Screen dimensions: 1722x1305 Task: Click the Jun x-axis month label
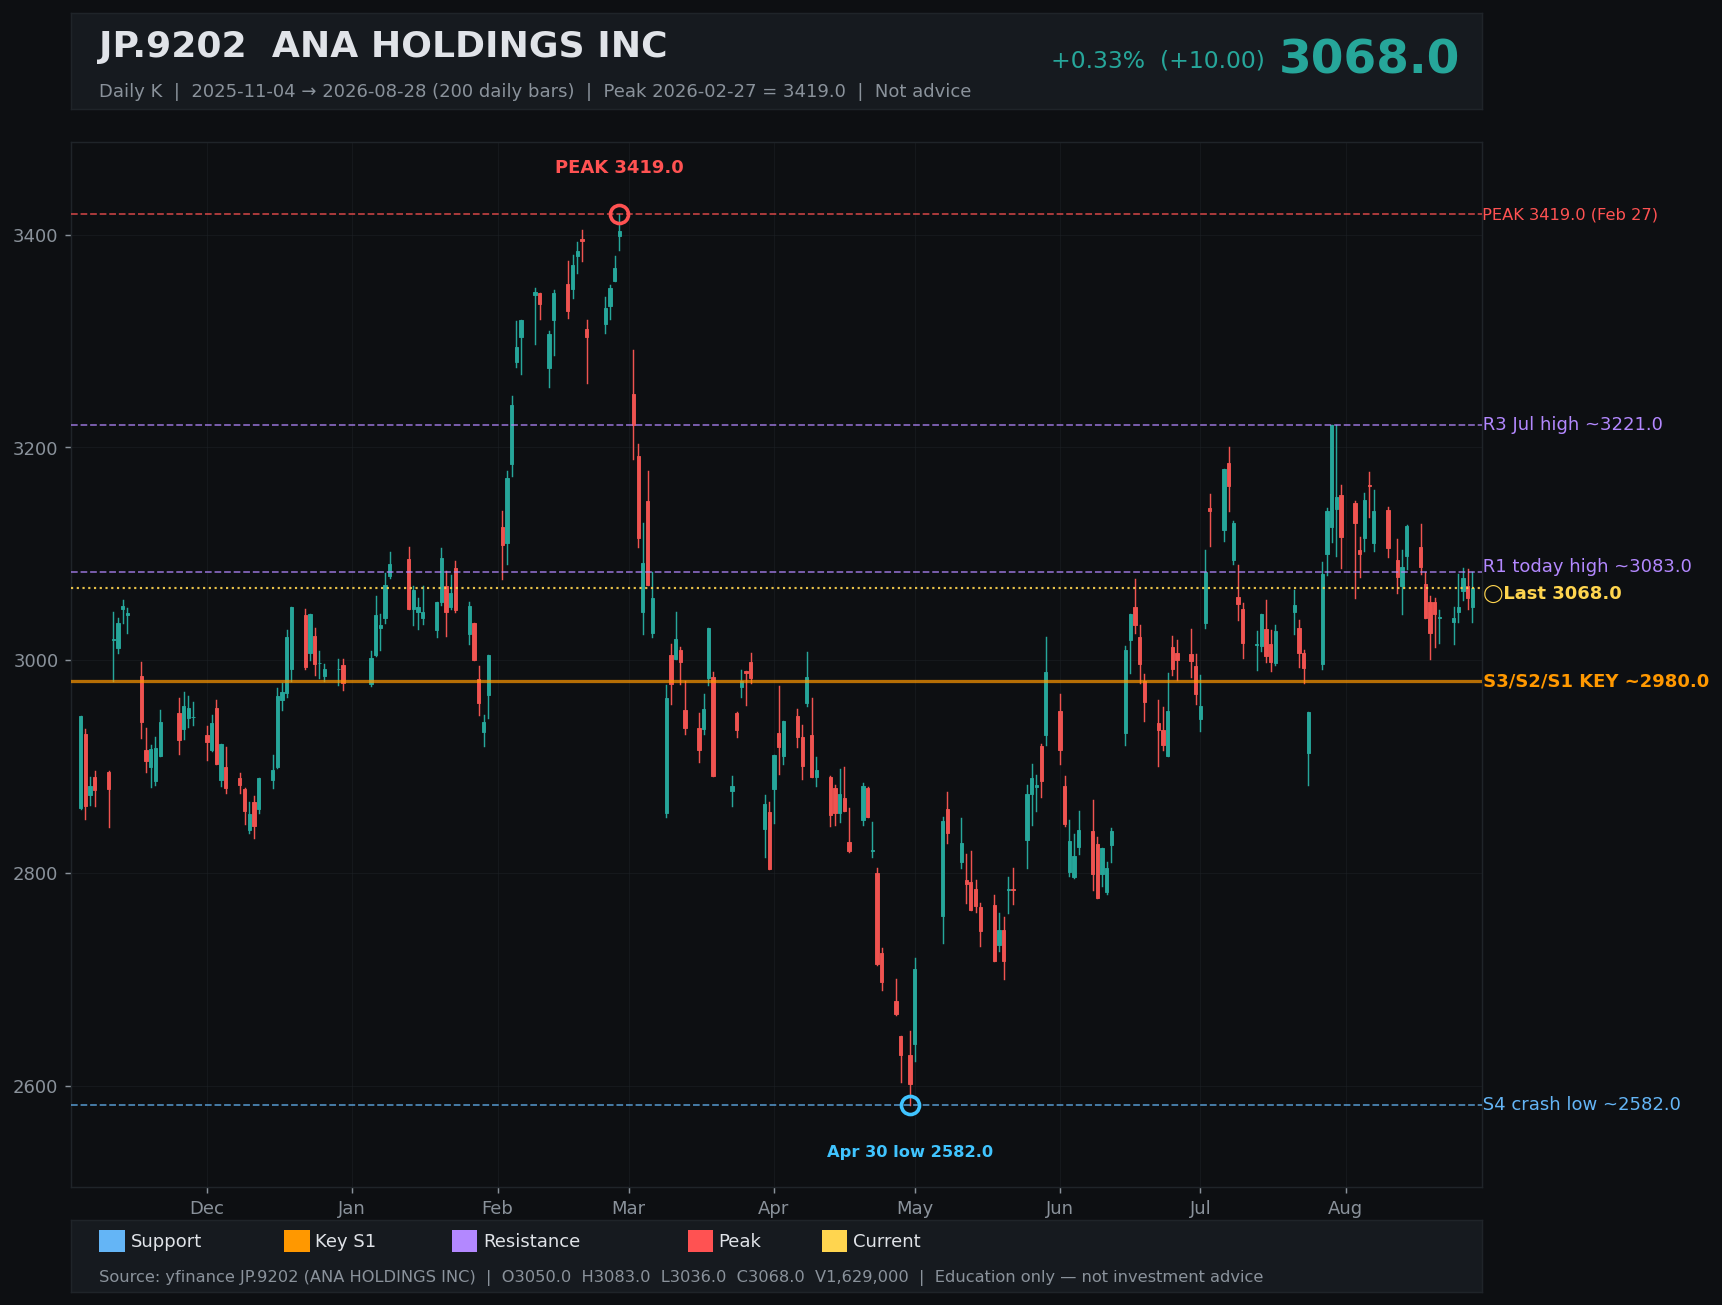(x=1059, y=1208)
